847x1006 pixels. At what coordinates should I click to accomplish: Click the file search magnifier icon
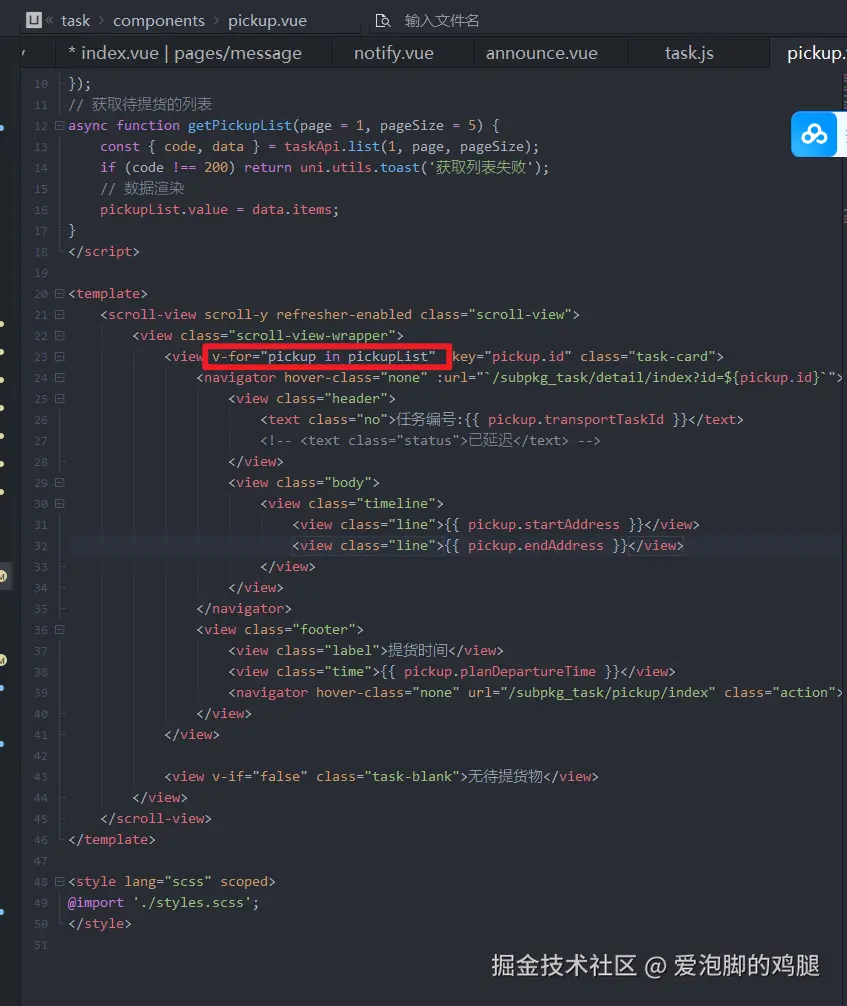click(x=383, y=21)
